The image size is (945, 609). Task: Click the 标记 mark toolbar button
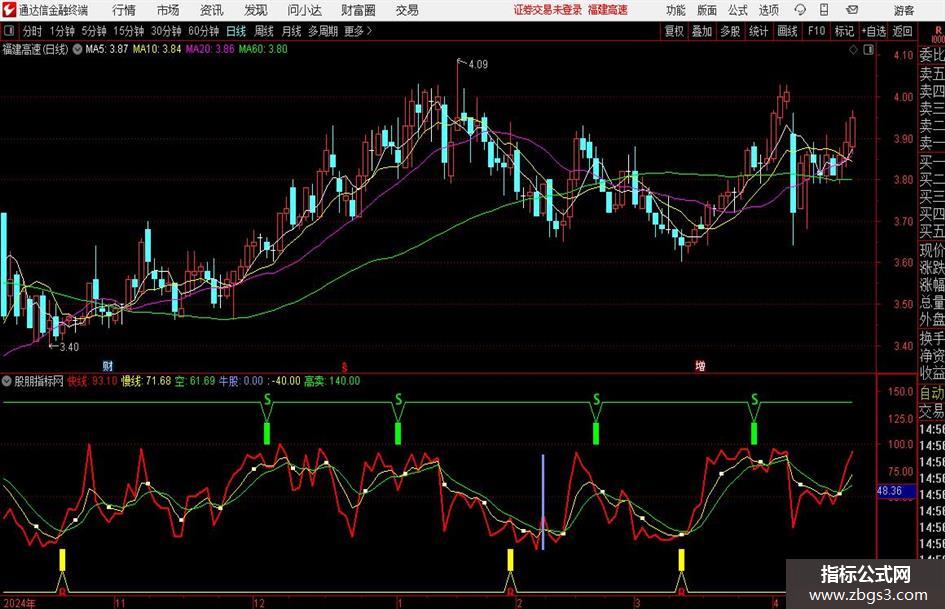click(844, 31)
